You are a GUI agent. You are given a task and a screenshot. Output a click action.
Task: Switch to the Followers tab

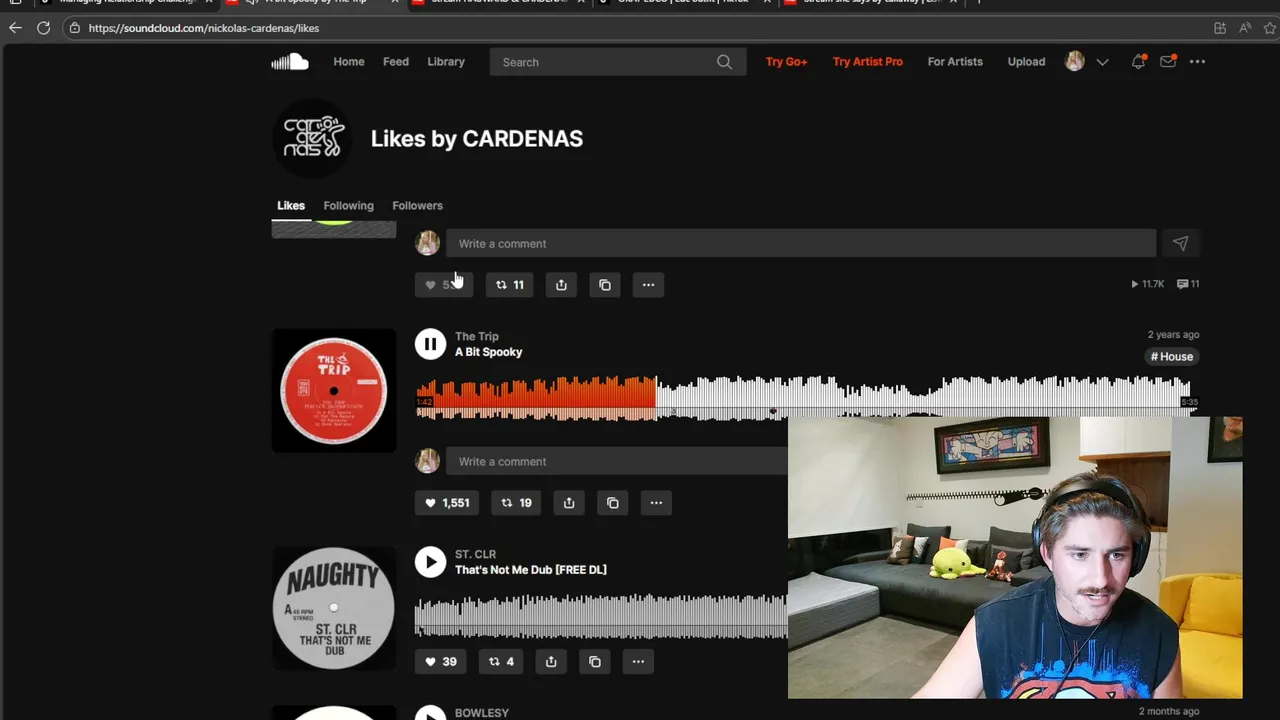pos(417,205)
